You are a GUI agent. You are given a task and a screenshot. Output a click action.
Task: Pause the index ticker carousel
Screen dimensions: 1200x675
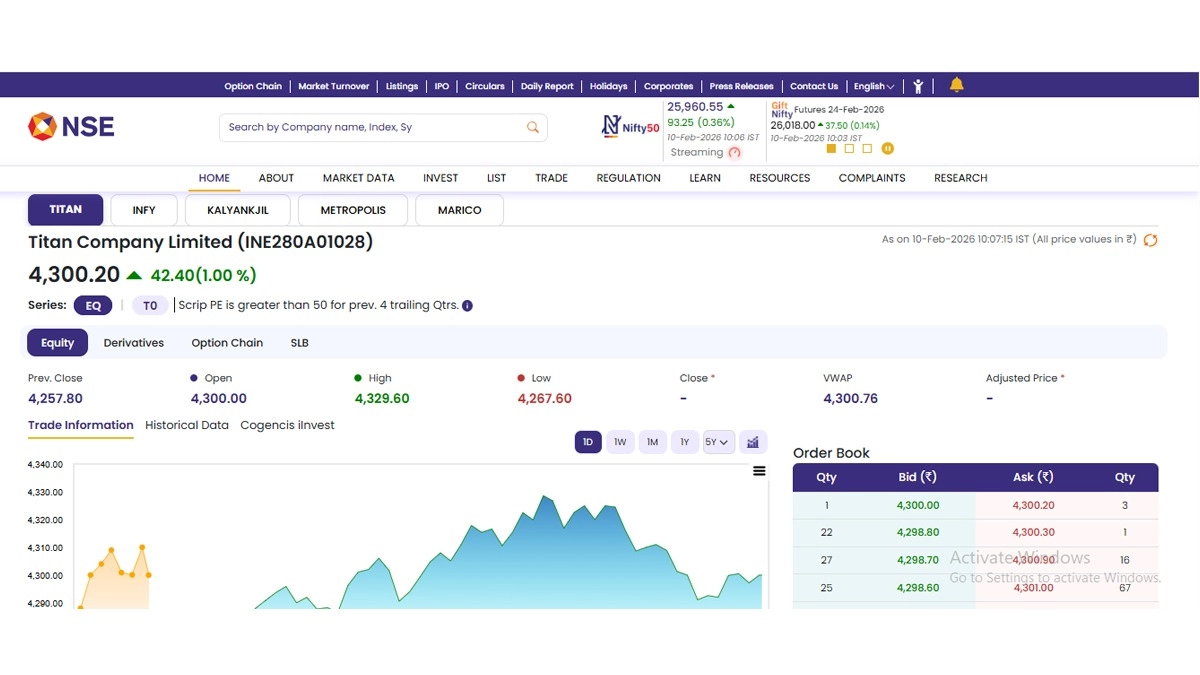(x=887, y=149)
